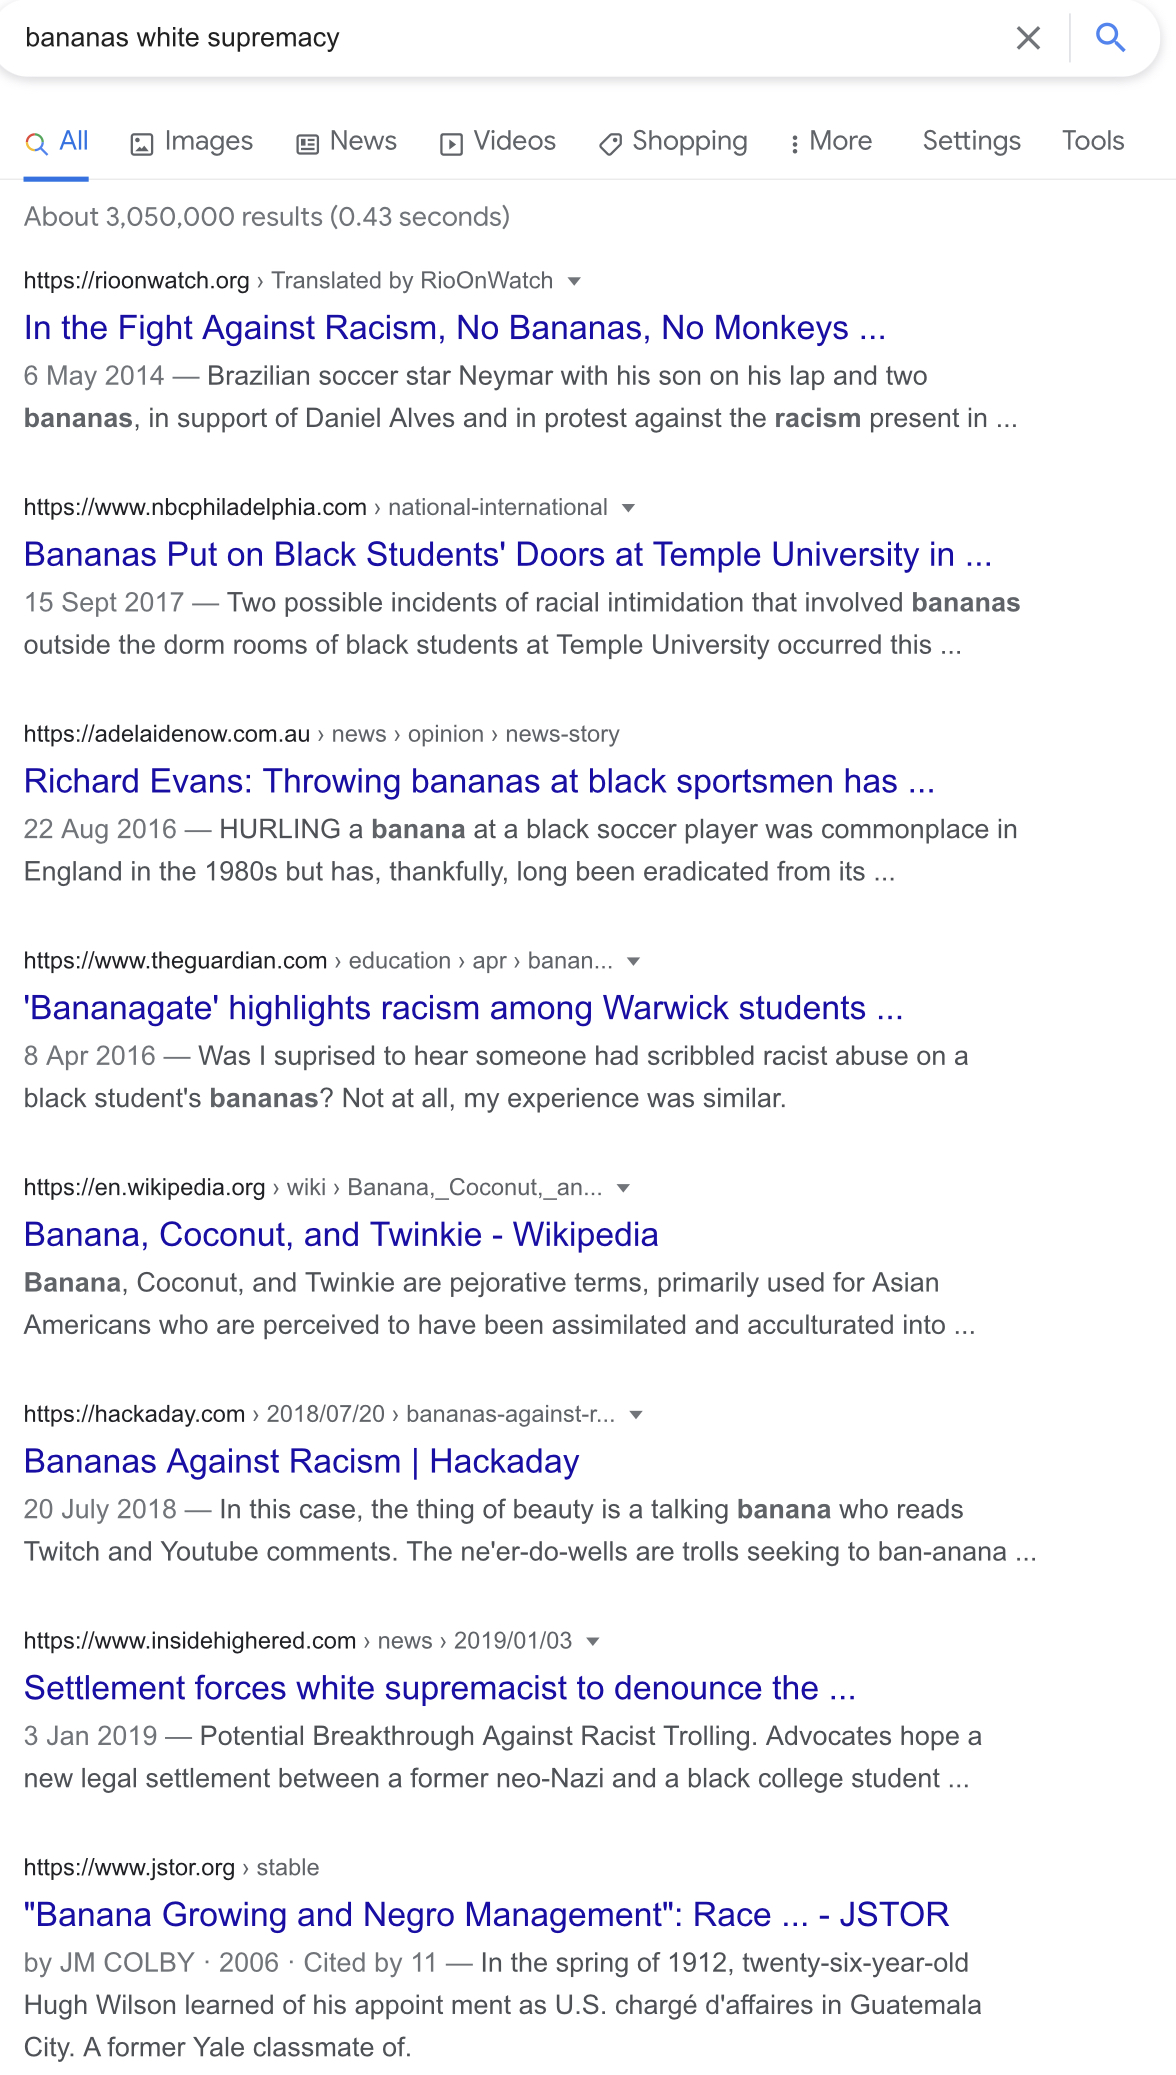Open 'In the Fight Against Racism' result

pos(455,328)
